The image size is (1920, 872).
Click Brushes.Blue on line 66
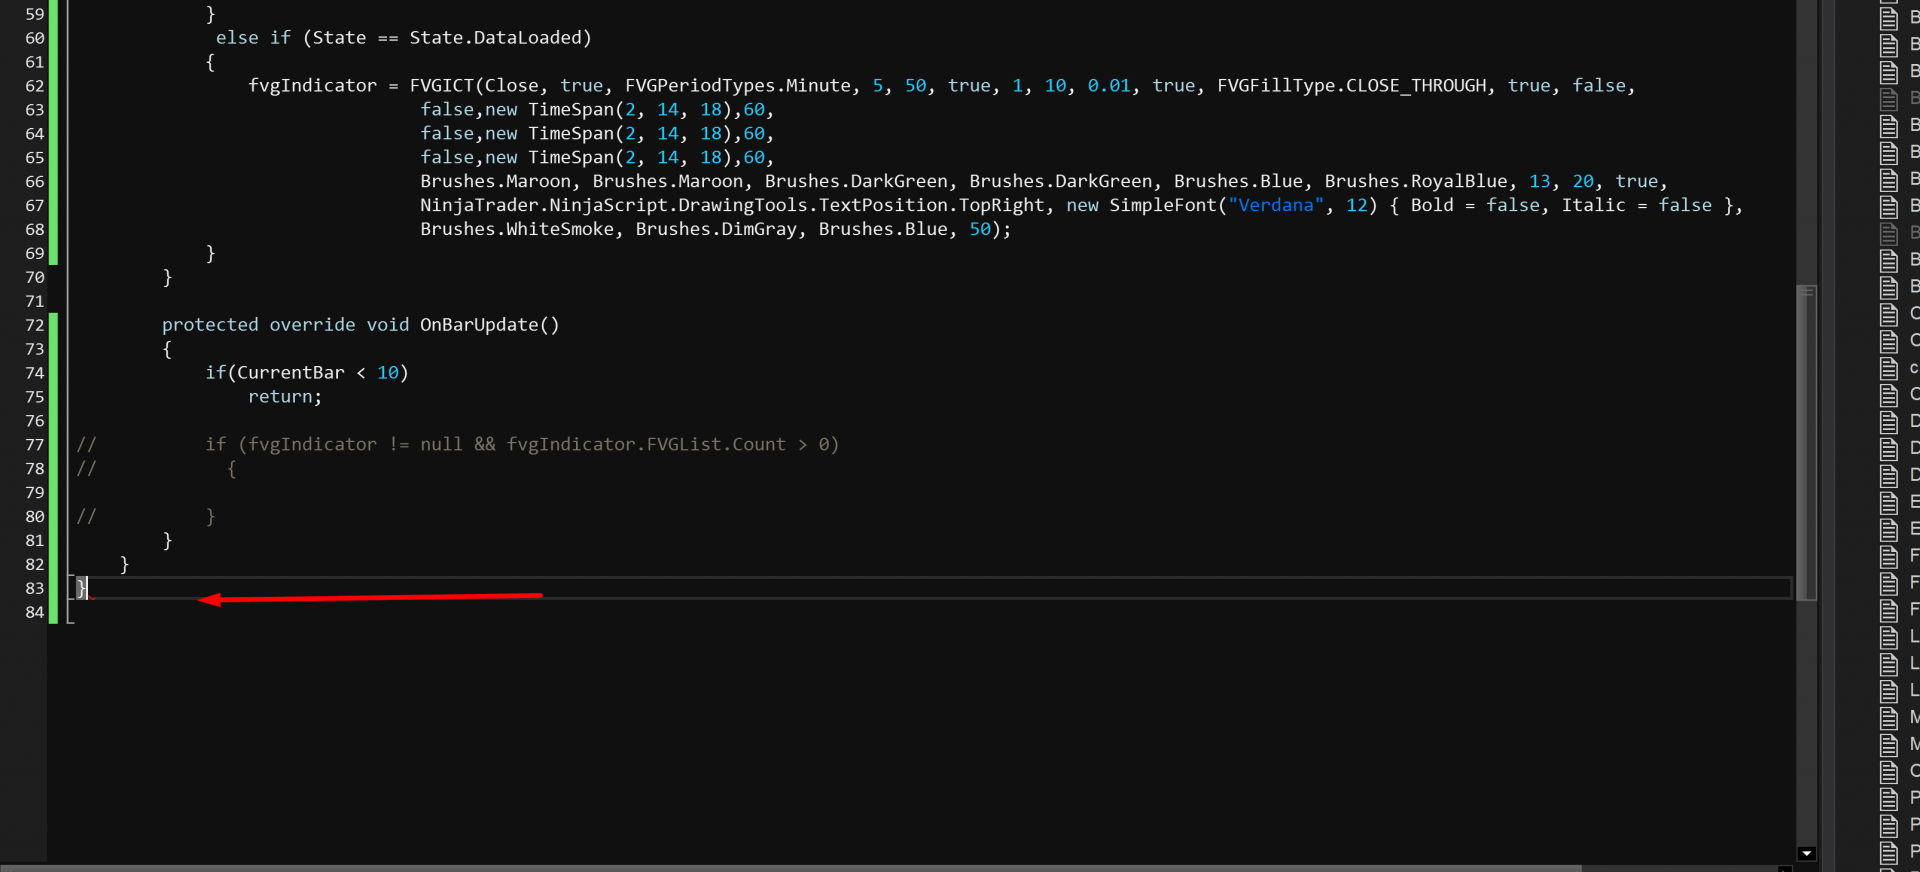coord(1238,182)
